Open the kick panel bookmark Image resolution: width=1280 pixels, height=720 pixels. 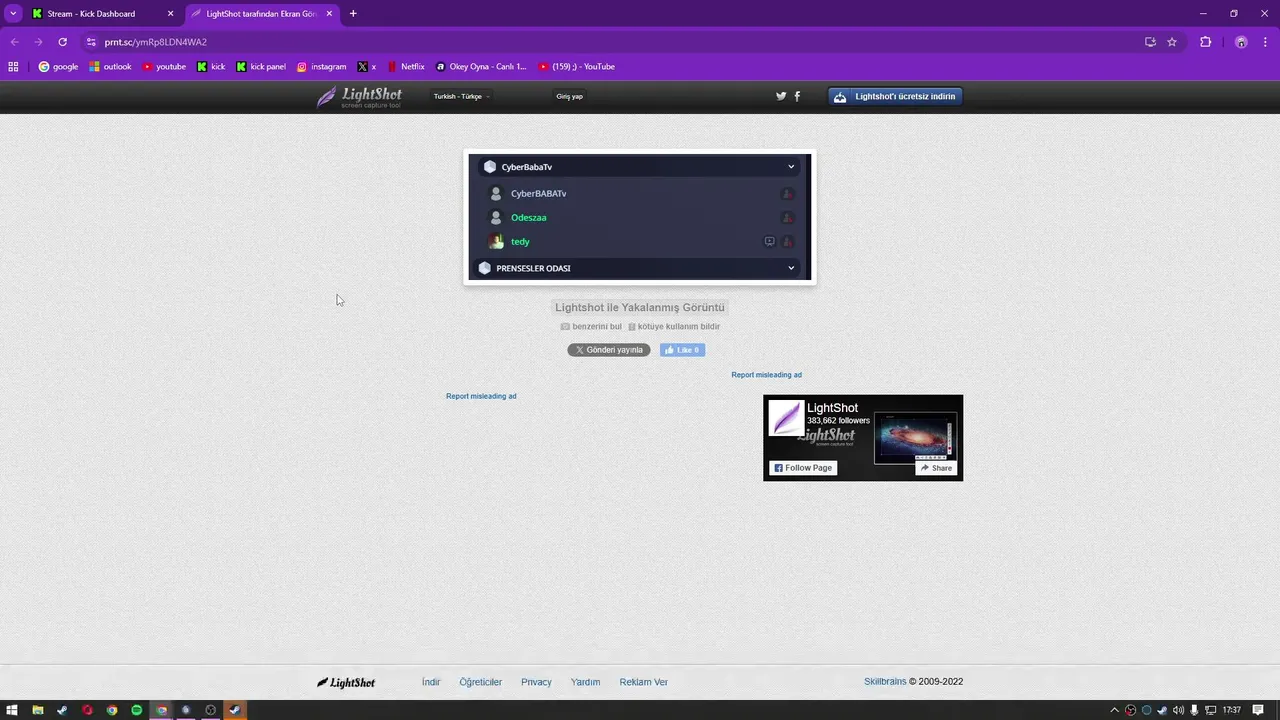pos(261,67)
